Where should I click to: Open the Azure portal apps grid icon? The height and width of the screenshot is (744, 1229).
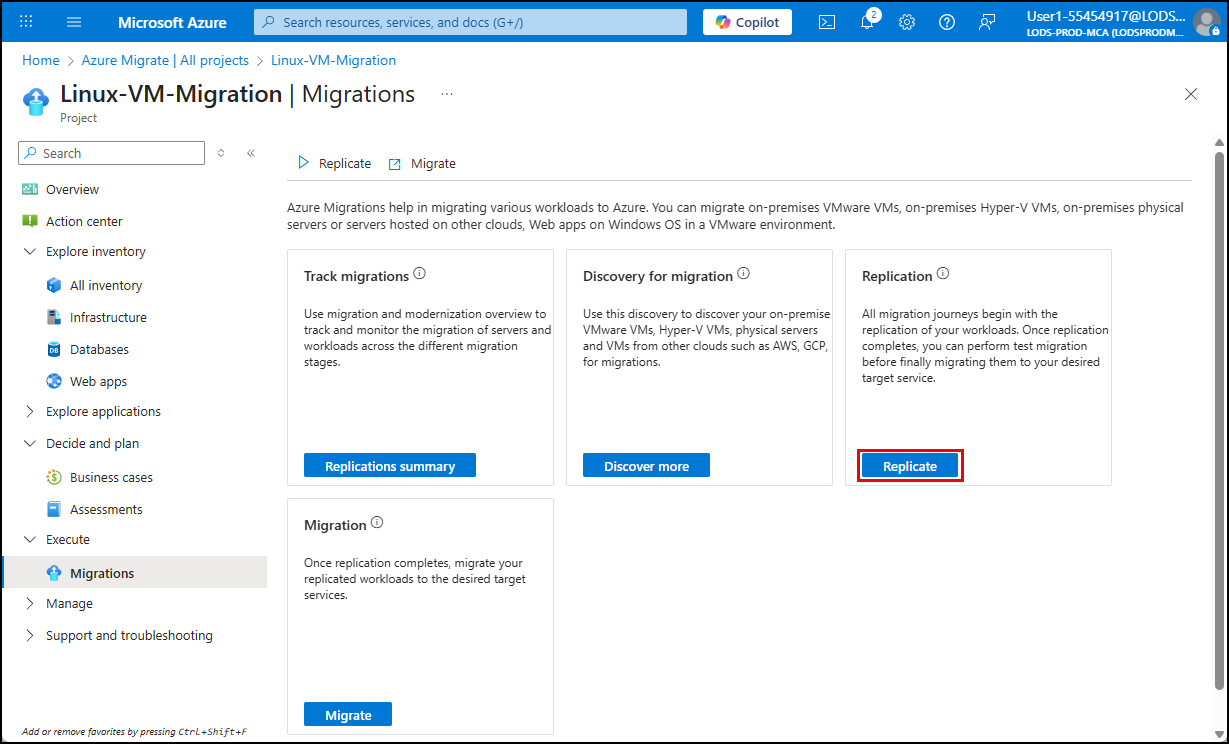[27, 22]
